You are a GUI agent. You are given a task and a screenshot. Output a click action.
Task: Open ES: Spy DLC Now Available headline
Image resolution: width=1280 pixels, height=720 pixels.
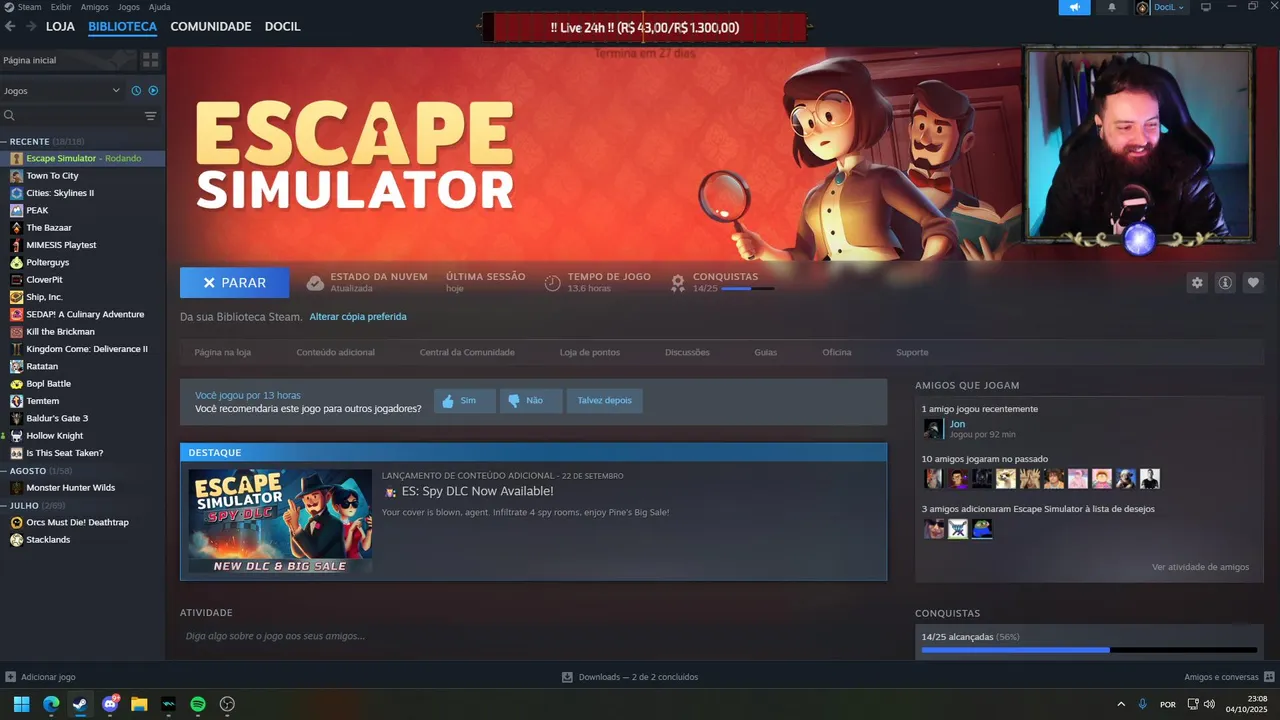click(x=477, y=491)
